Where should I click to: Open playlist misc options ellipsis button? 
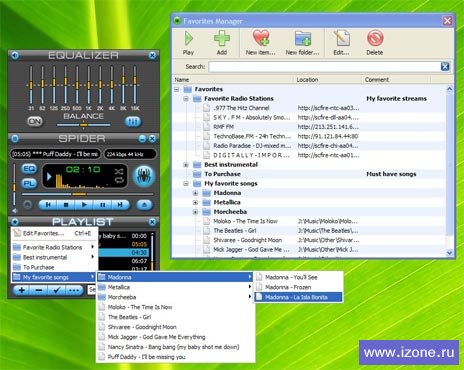pos(74,290)
